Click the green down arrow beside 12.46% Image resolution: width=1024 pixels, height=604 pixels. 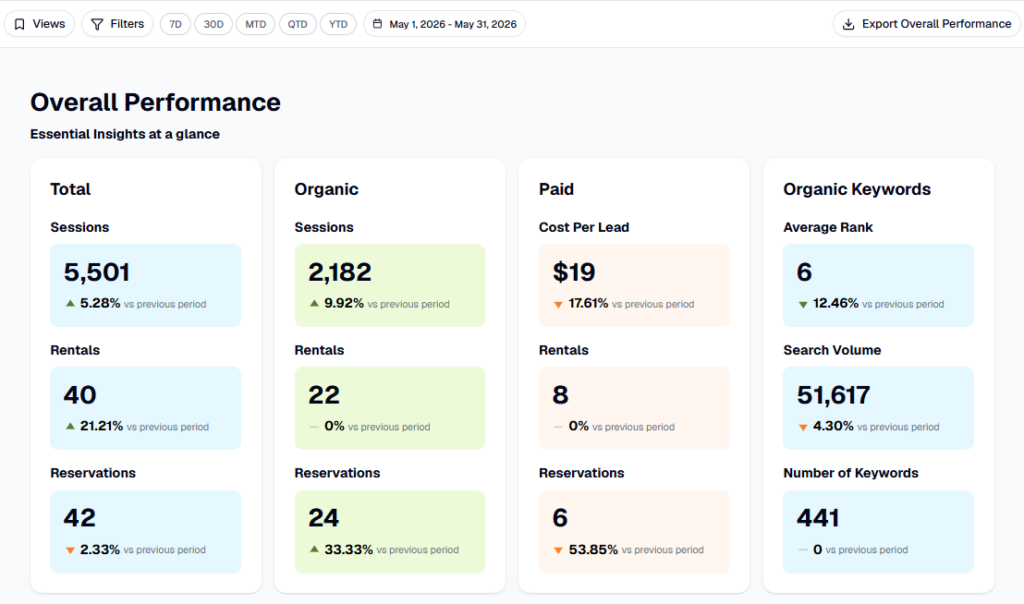803,305
